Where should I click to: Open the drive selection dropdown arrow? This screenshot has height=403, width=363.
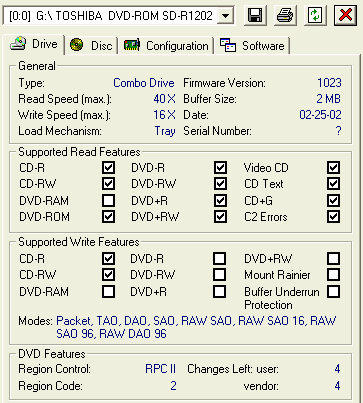(225, 15)
